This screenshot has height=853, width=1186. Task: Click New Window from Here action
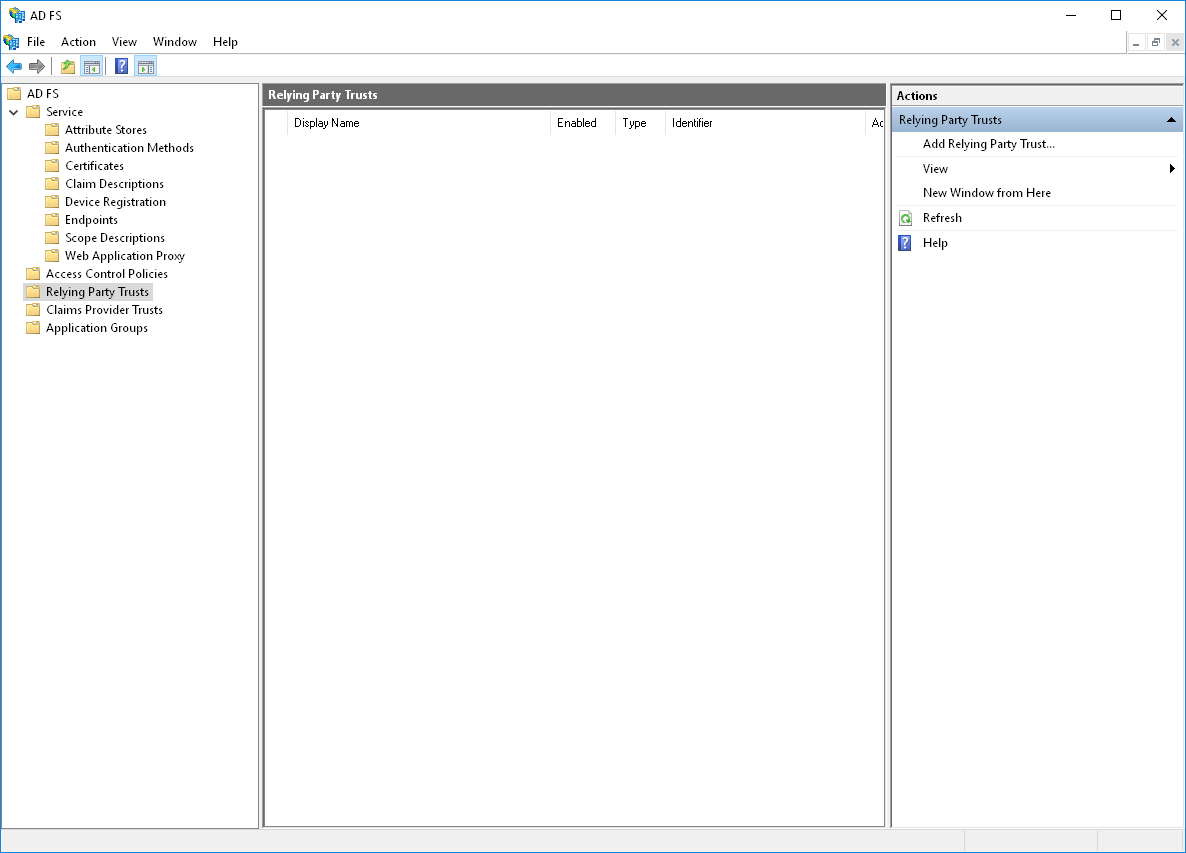tap(986, 193)
